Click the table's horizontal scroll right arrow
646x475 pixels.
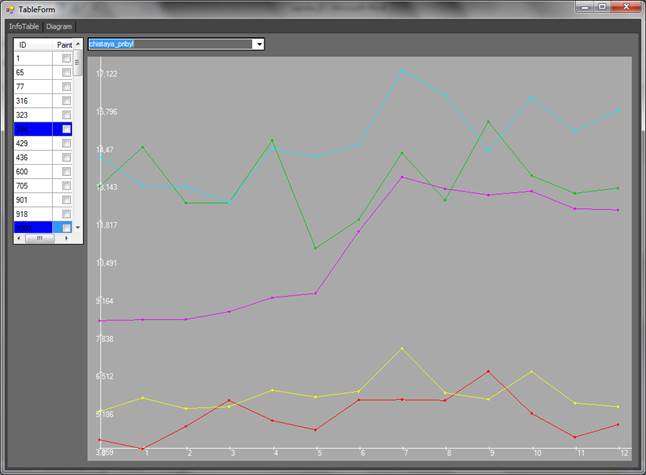pyautogui.click(x=67, y=238)
